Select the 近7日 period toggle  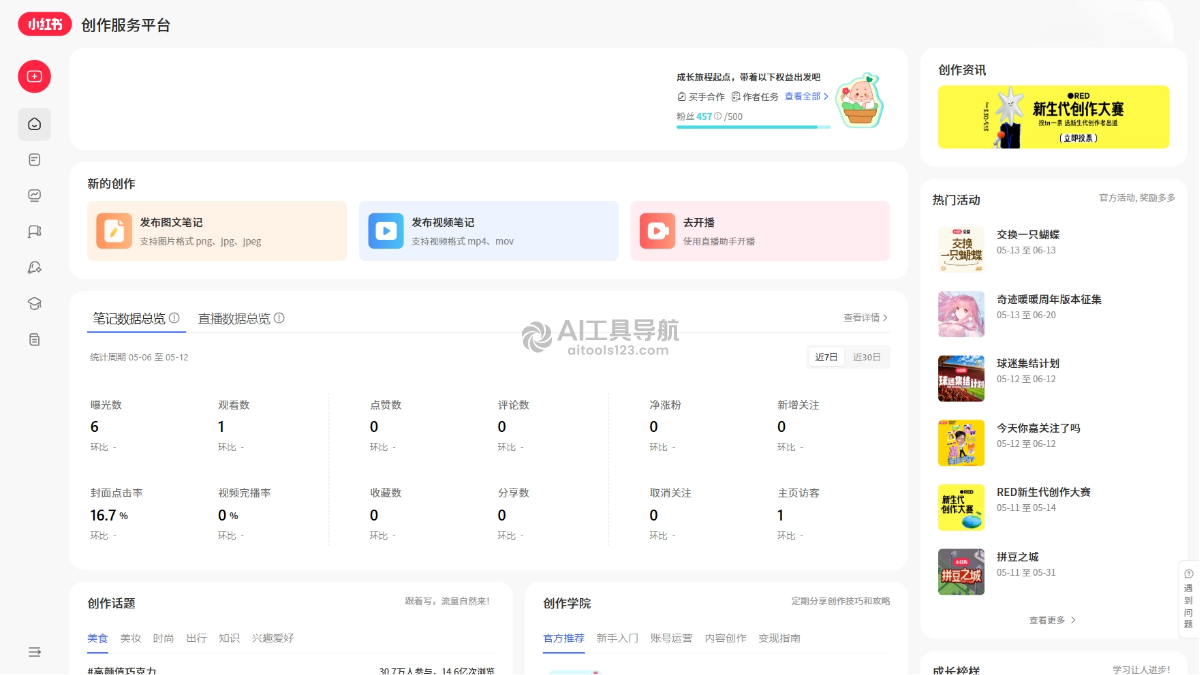(826, 357)
